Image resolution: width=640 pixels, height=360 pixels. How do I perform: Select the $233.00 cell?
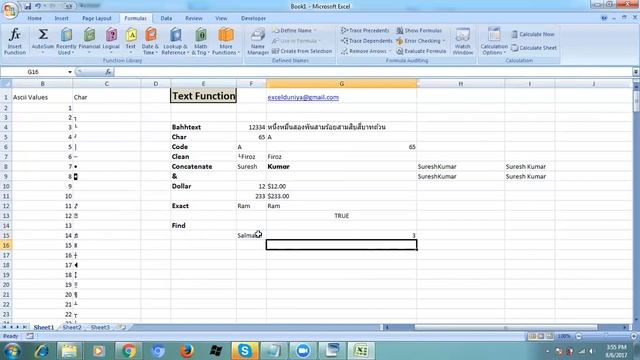coord(341,196)
